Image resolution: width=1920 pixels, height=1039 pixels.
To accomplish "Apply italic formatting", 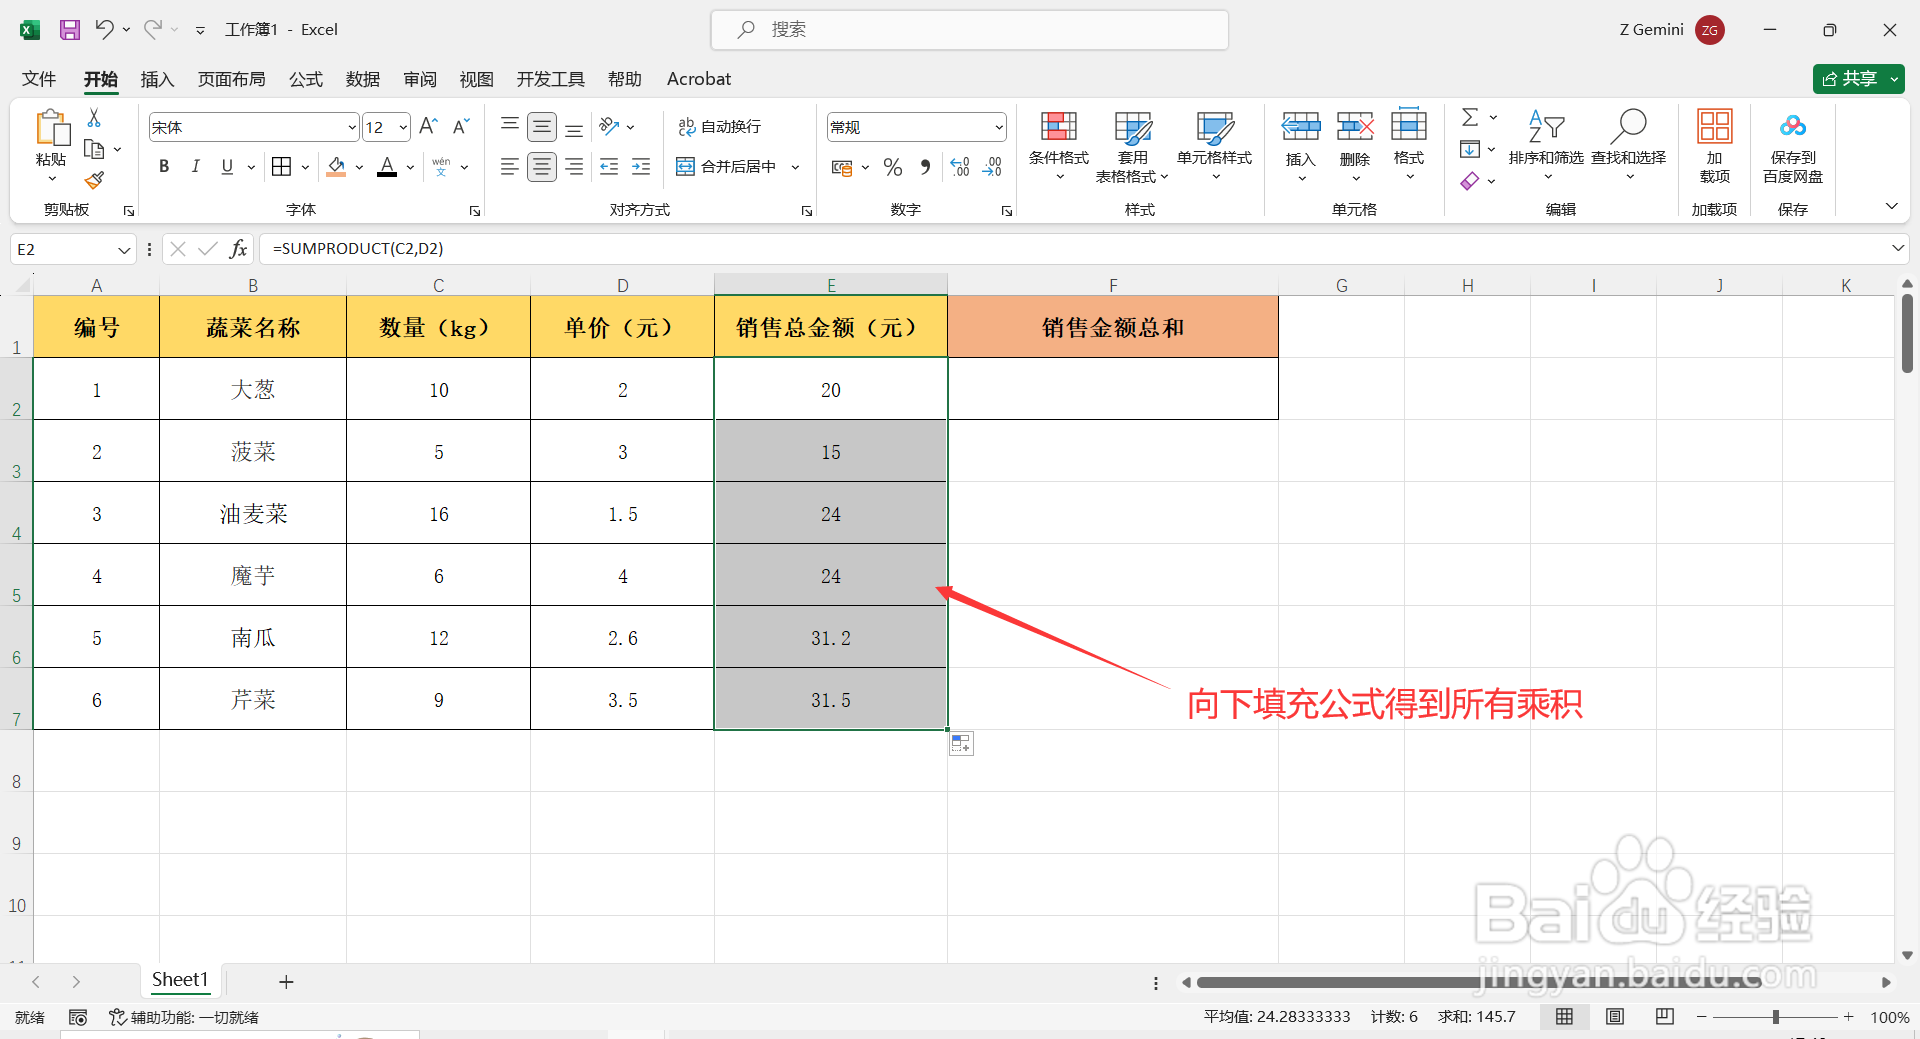I will coord(196,166).
